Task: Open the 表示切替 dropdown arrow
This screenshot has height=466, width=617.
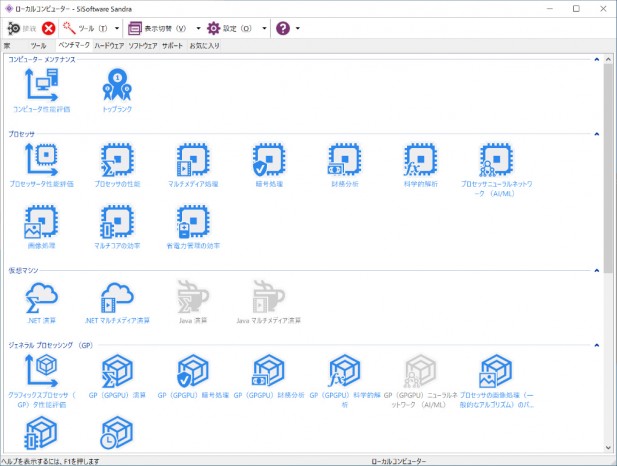Action: pyautogui.click(x=198, y=28)
